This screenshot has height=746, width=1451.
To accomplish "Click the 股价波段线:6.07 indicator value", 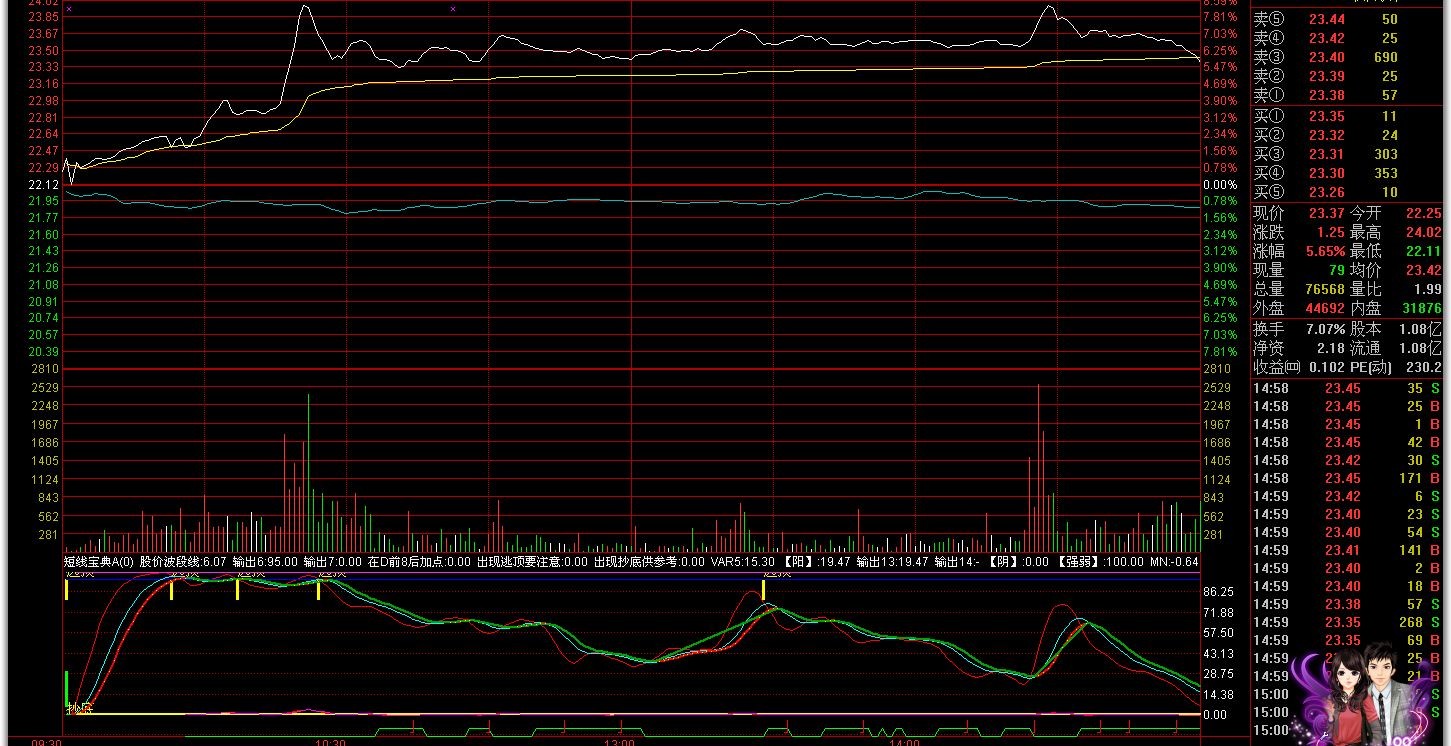I will click(x=183, y=561).
